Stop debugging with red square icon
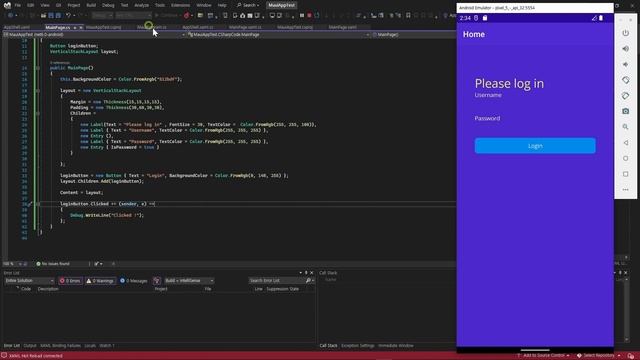640x360 pixels. (309, 16)
